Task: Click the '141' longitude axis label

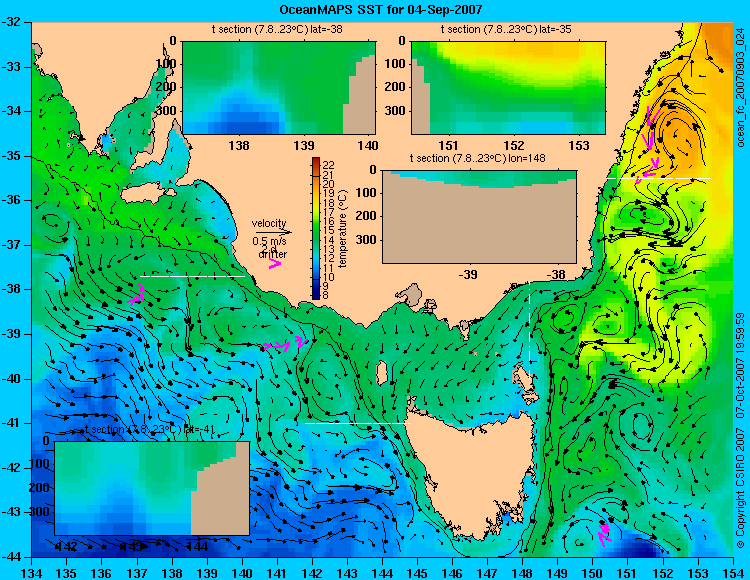Action: 277,573
